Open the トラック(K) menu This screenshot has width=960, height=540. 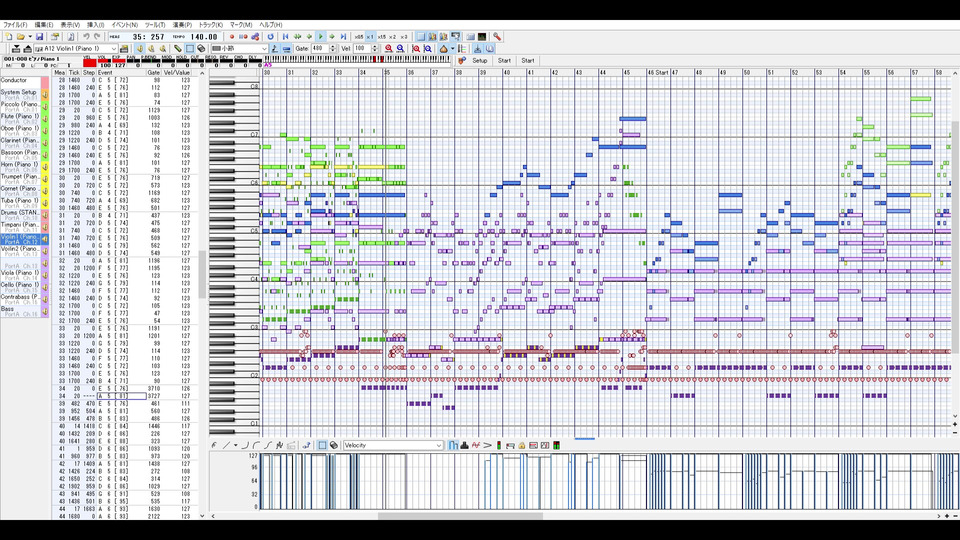point(211,25)
